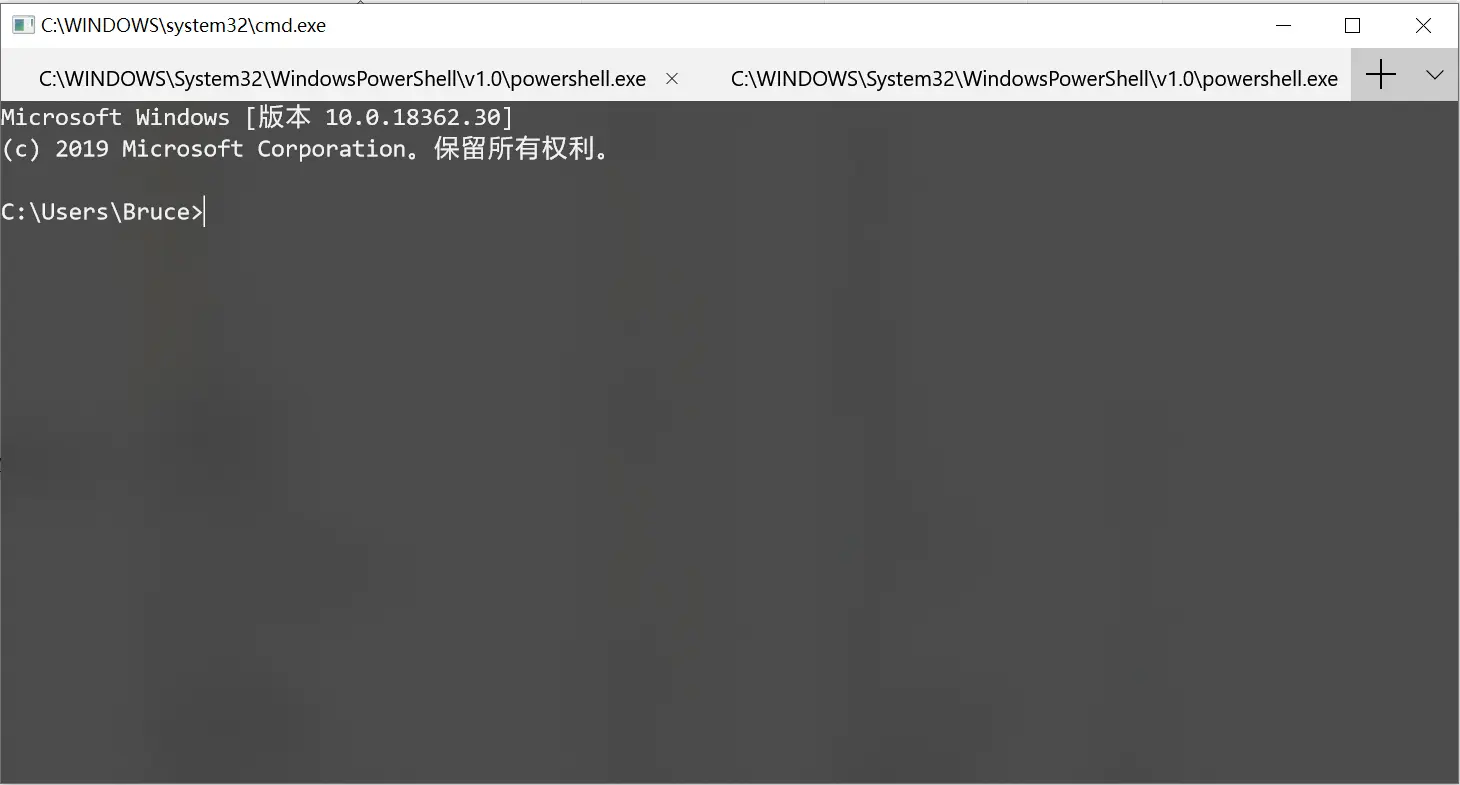Minimize the terminal window
1460x785 pixels.
pos(1281,26)
